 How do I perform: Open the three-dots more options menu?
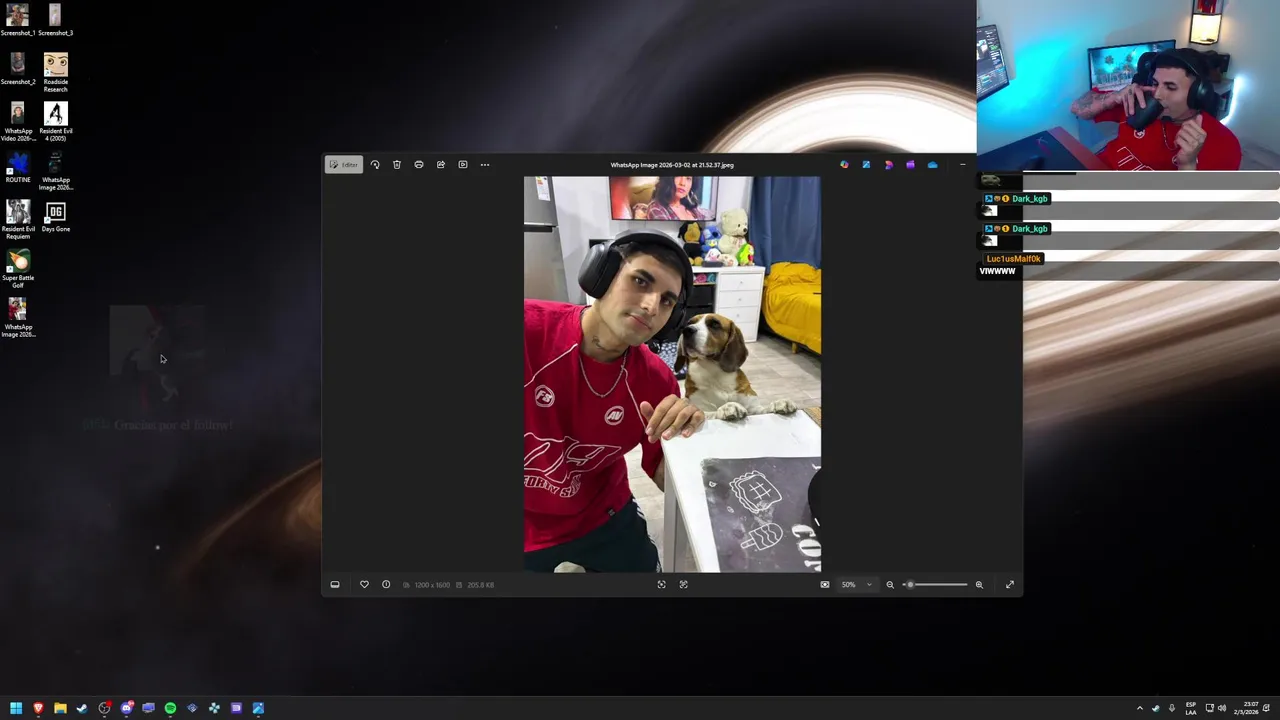coord(485,165)
